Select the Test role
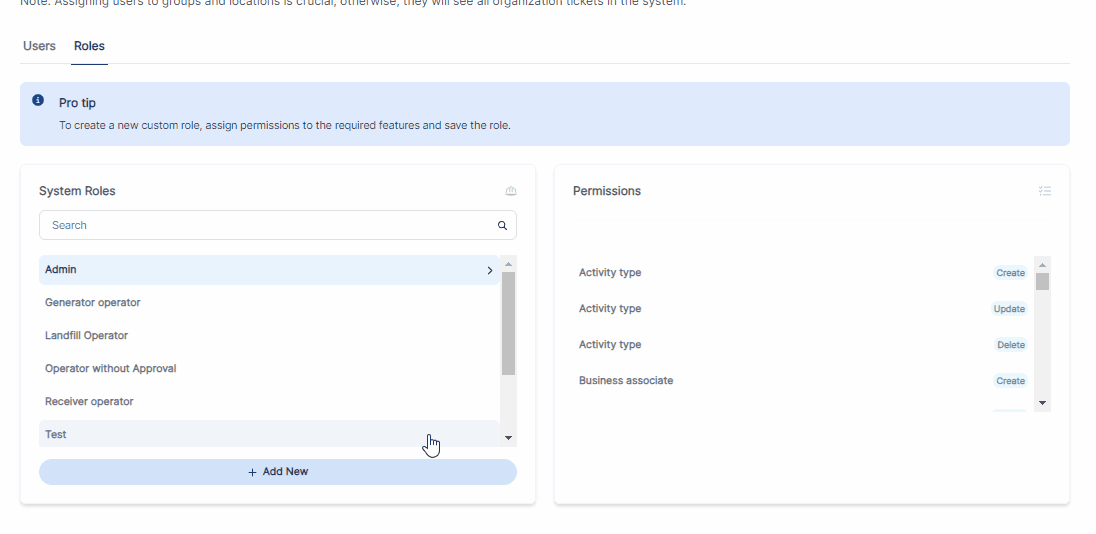Image resolution: width=1096 pixels, height=534 pixels. (x=269, y=434)
